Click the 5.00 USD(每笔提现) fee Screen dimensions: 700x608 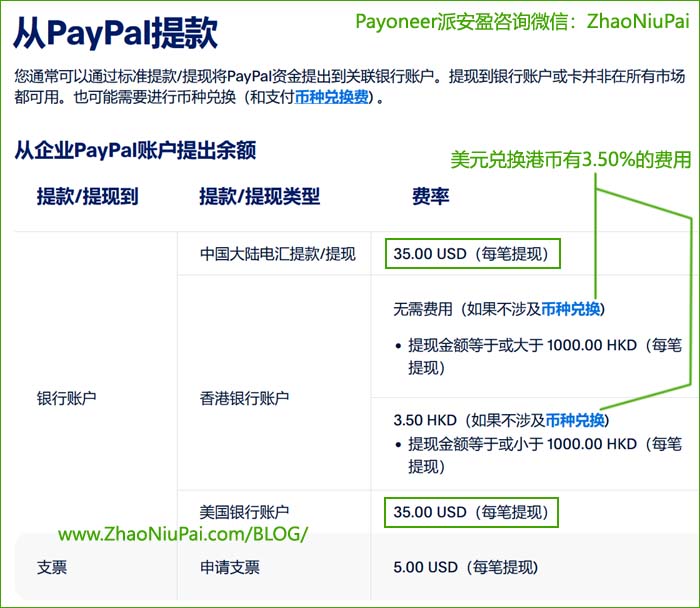coord(466,567)
